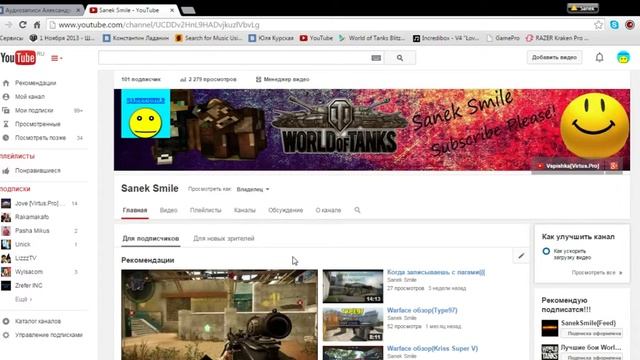Select the Для новых зрителей view tab
Viewport: 640px width, 360px height.
click(x=224, y=238)
